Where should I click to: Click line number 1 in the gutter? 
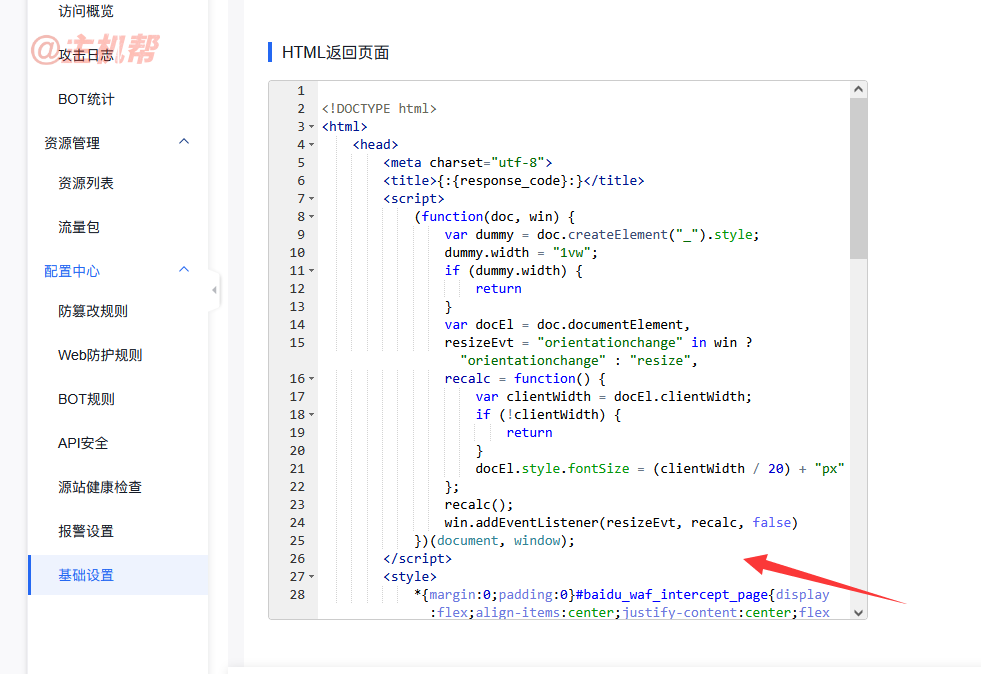(301, 91)
